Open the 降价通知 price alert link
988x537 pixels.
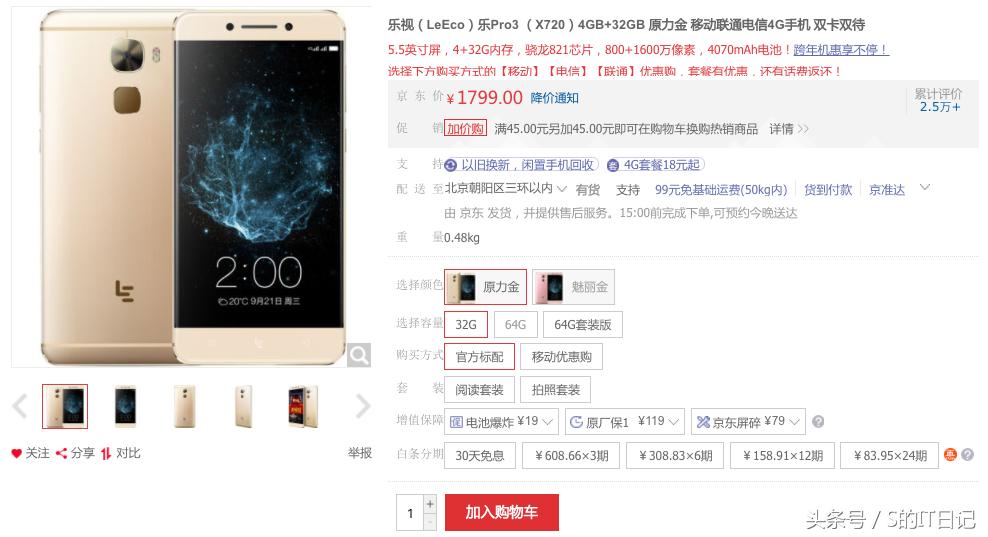coord(554,98)
